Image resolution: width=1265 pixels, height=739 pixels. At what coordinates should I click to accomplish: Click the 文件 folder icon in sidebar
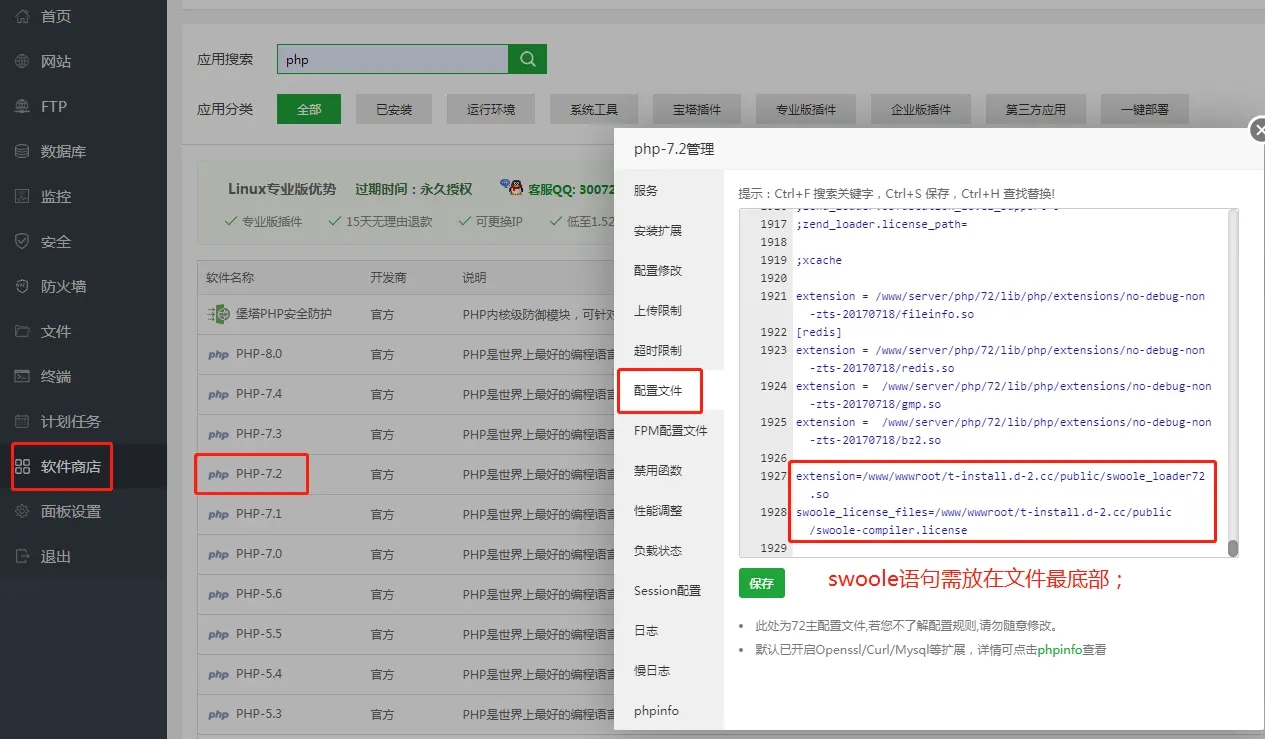pyautogui.click(x=22, y=331)
